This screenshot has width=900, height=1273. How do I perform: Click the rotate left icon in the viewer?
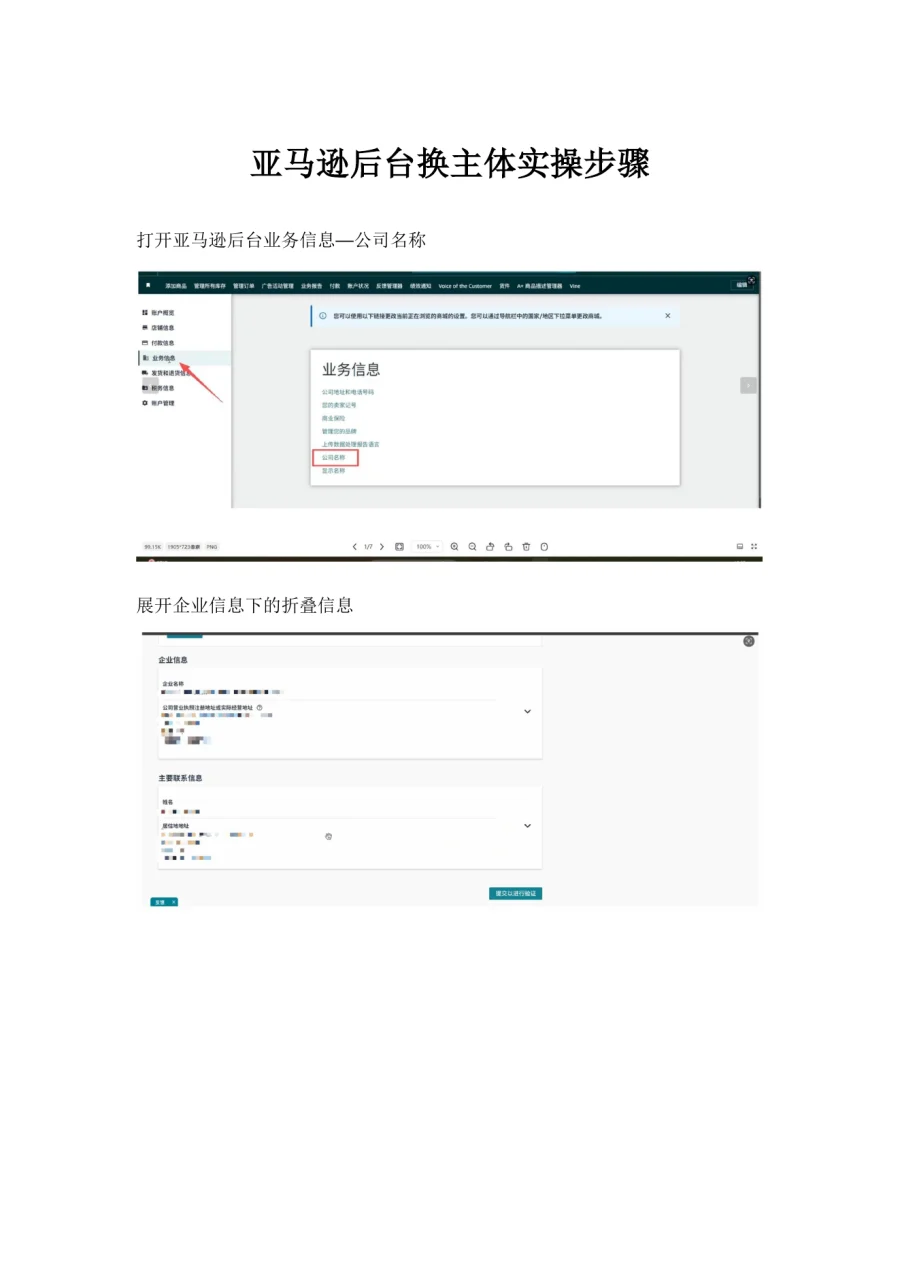pos(490,547)
